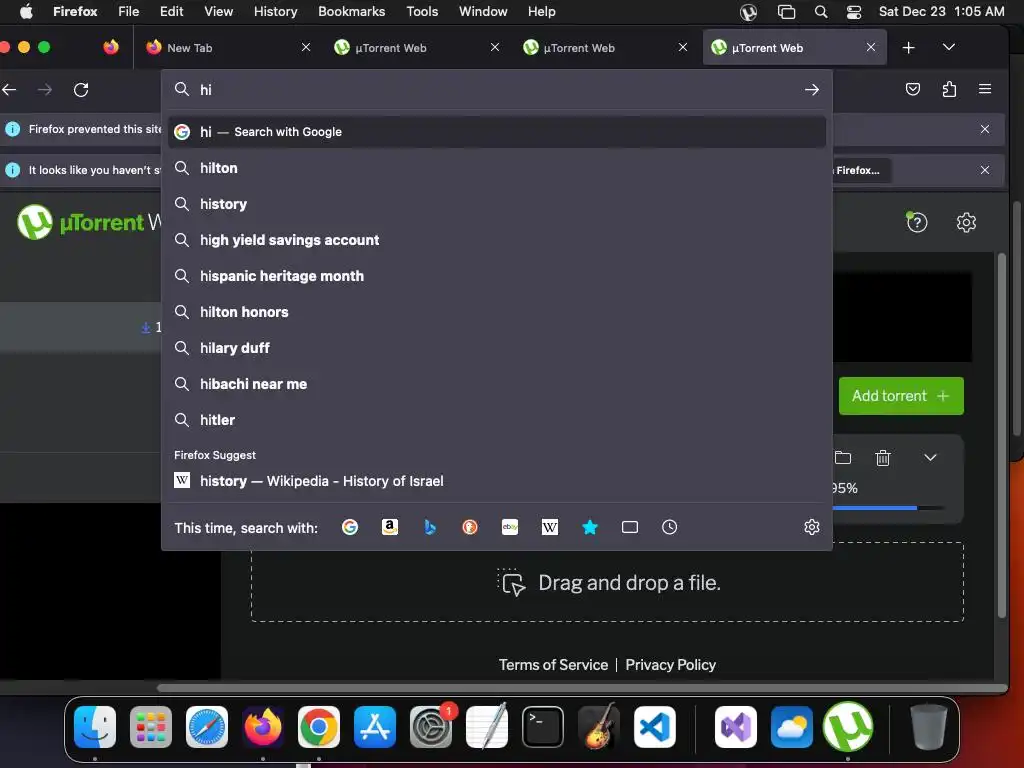
Task: Pick 'hispanic heritage month' suggestion
Action: pos(497,276)
